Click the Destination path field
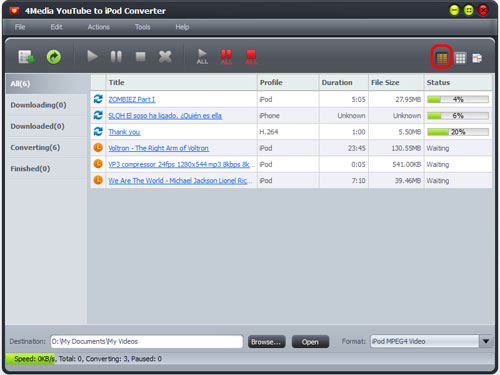The width and height of the screenshot is (500, 375). (x=147, y=341)
